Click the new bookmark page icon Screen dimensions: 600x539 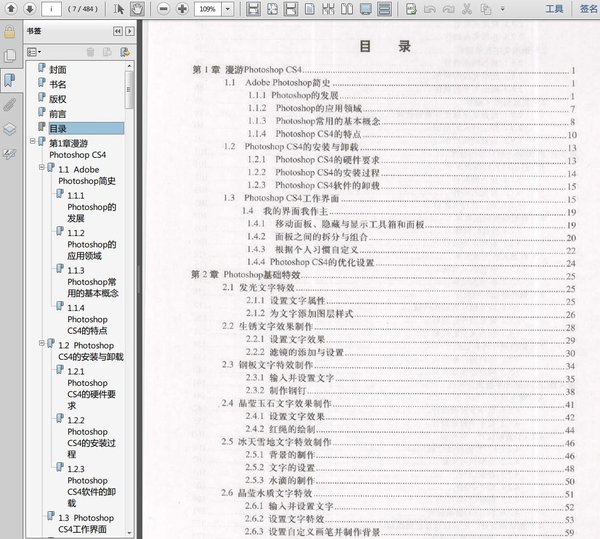[x=108, y=52]
